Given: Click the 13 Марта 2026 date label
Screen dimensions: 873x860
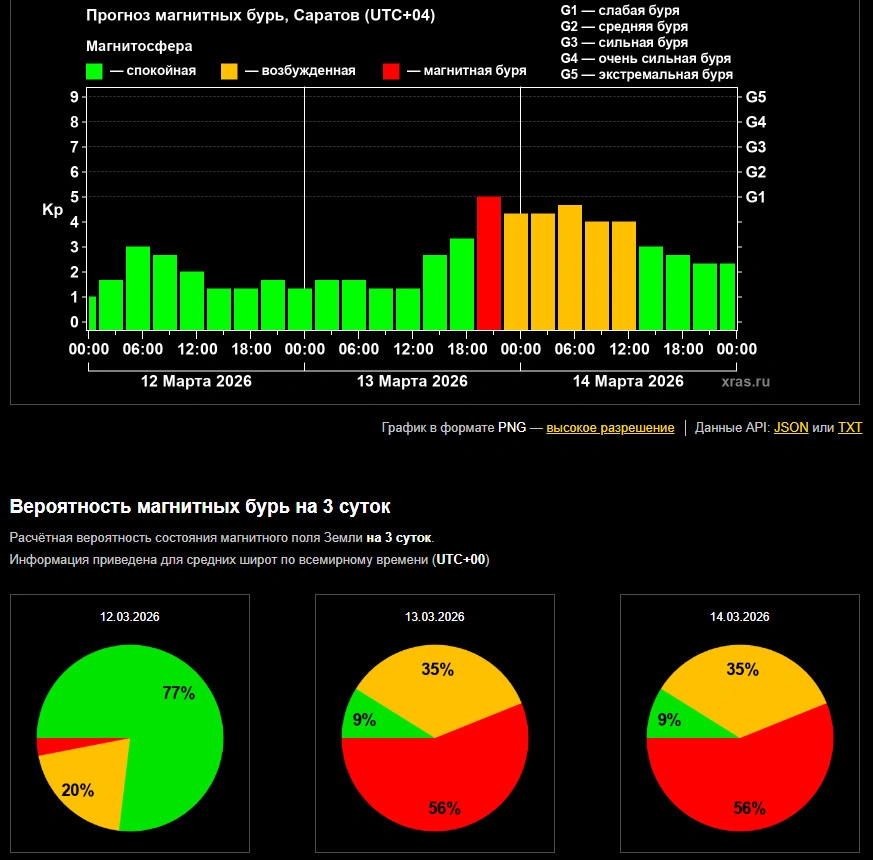Looking at the screenshot, I should [x=412, y=381].
